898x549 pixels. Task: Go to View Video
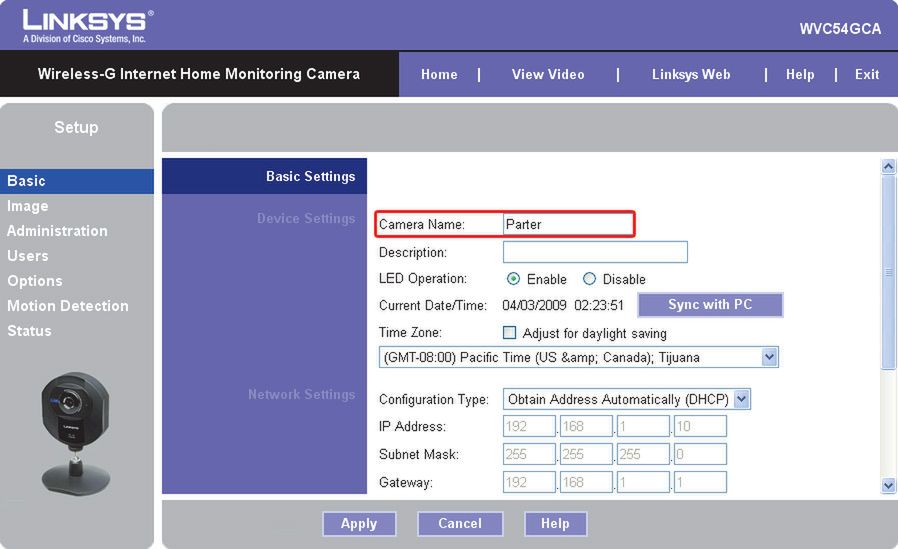pyautogui.click(x=548, y=74)
